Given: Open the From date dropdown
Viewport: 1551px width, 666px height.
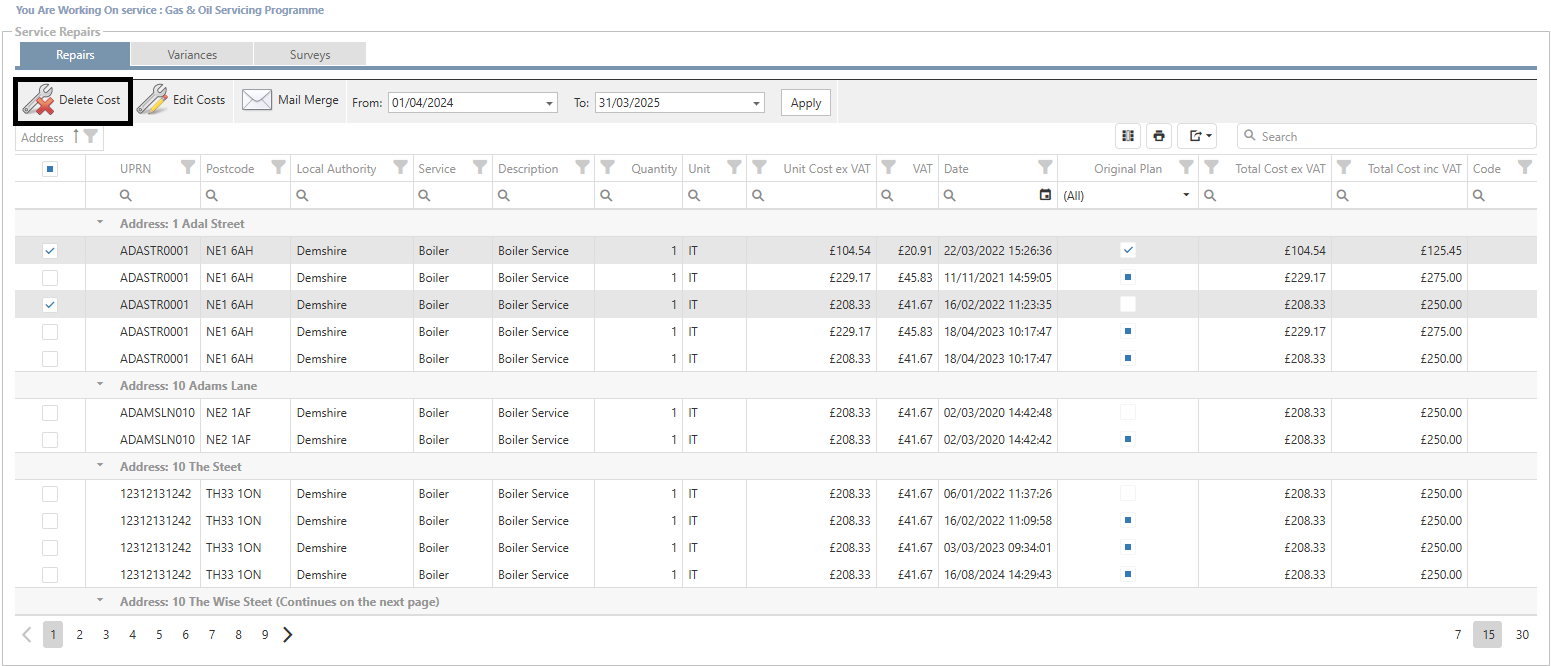Looking at the screenshot, I should (x=550, y=103).
